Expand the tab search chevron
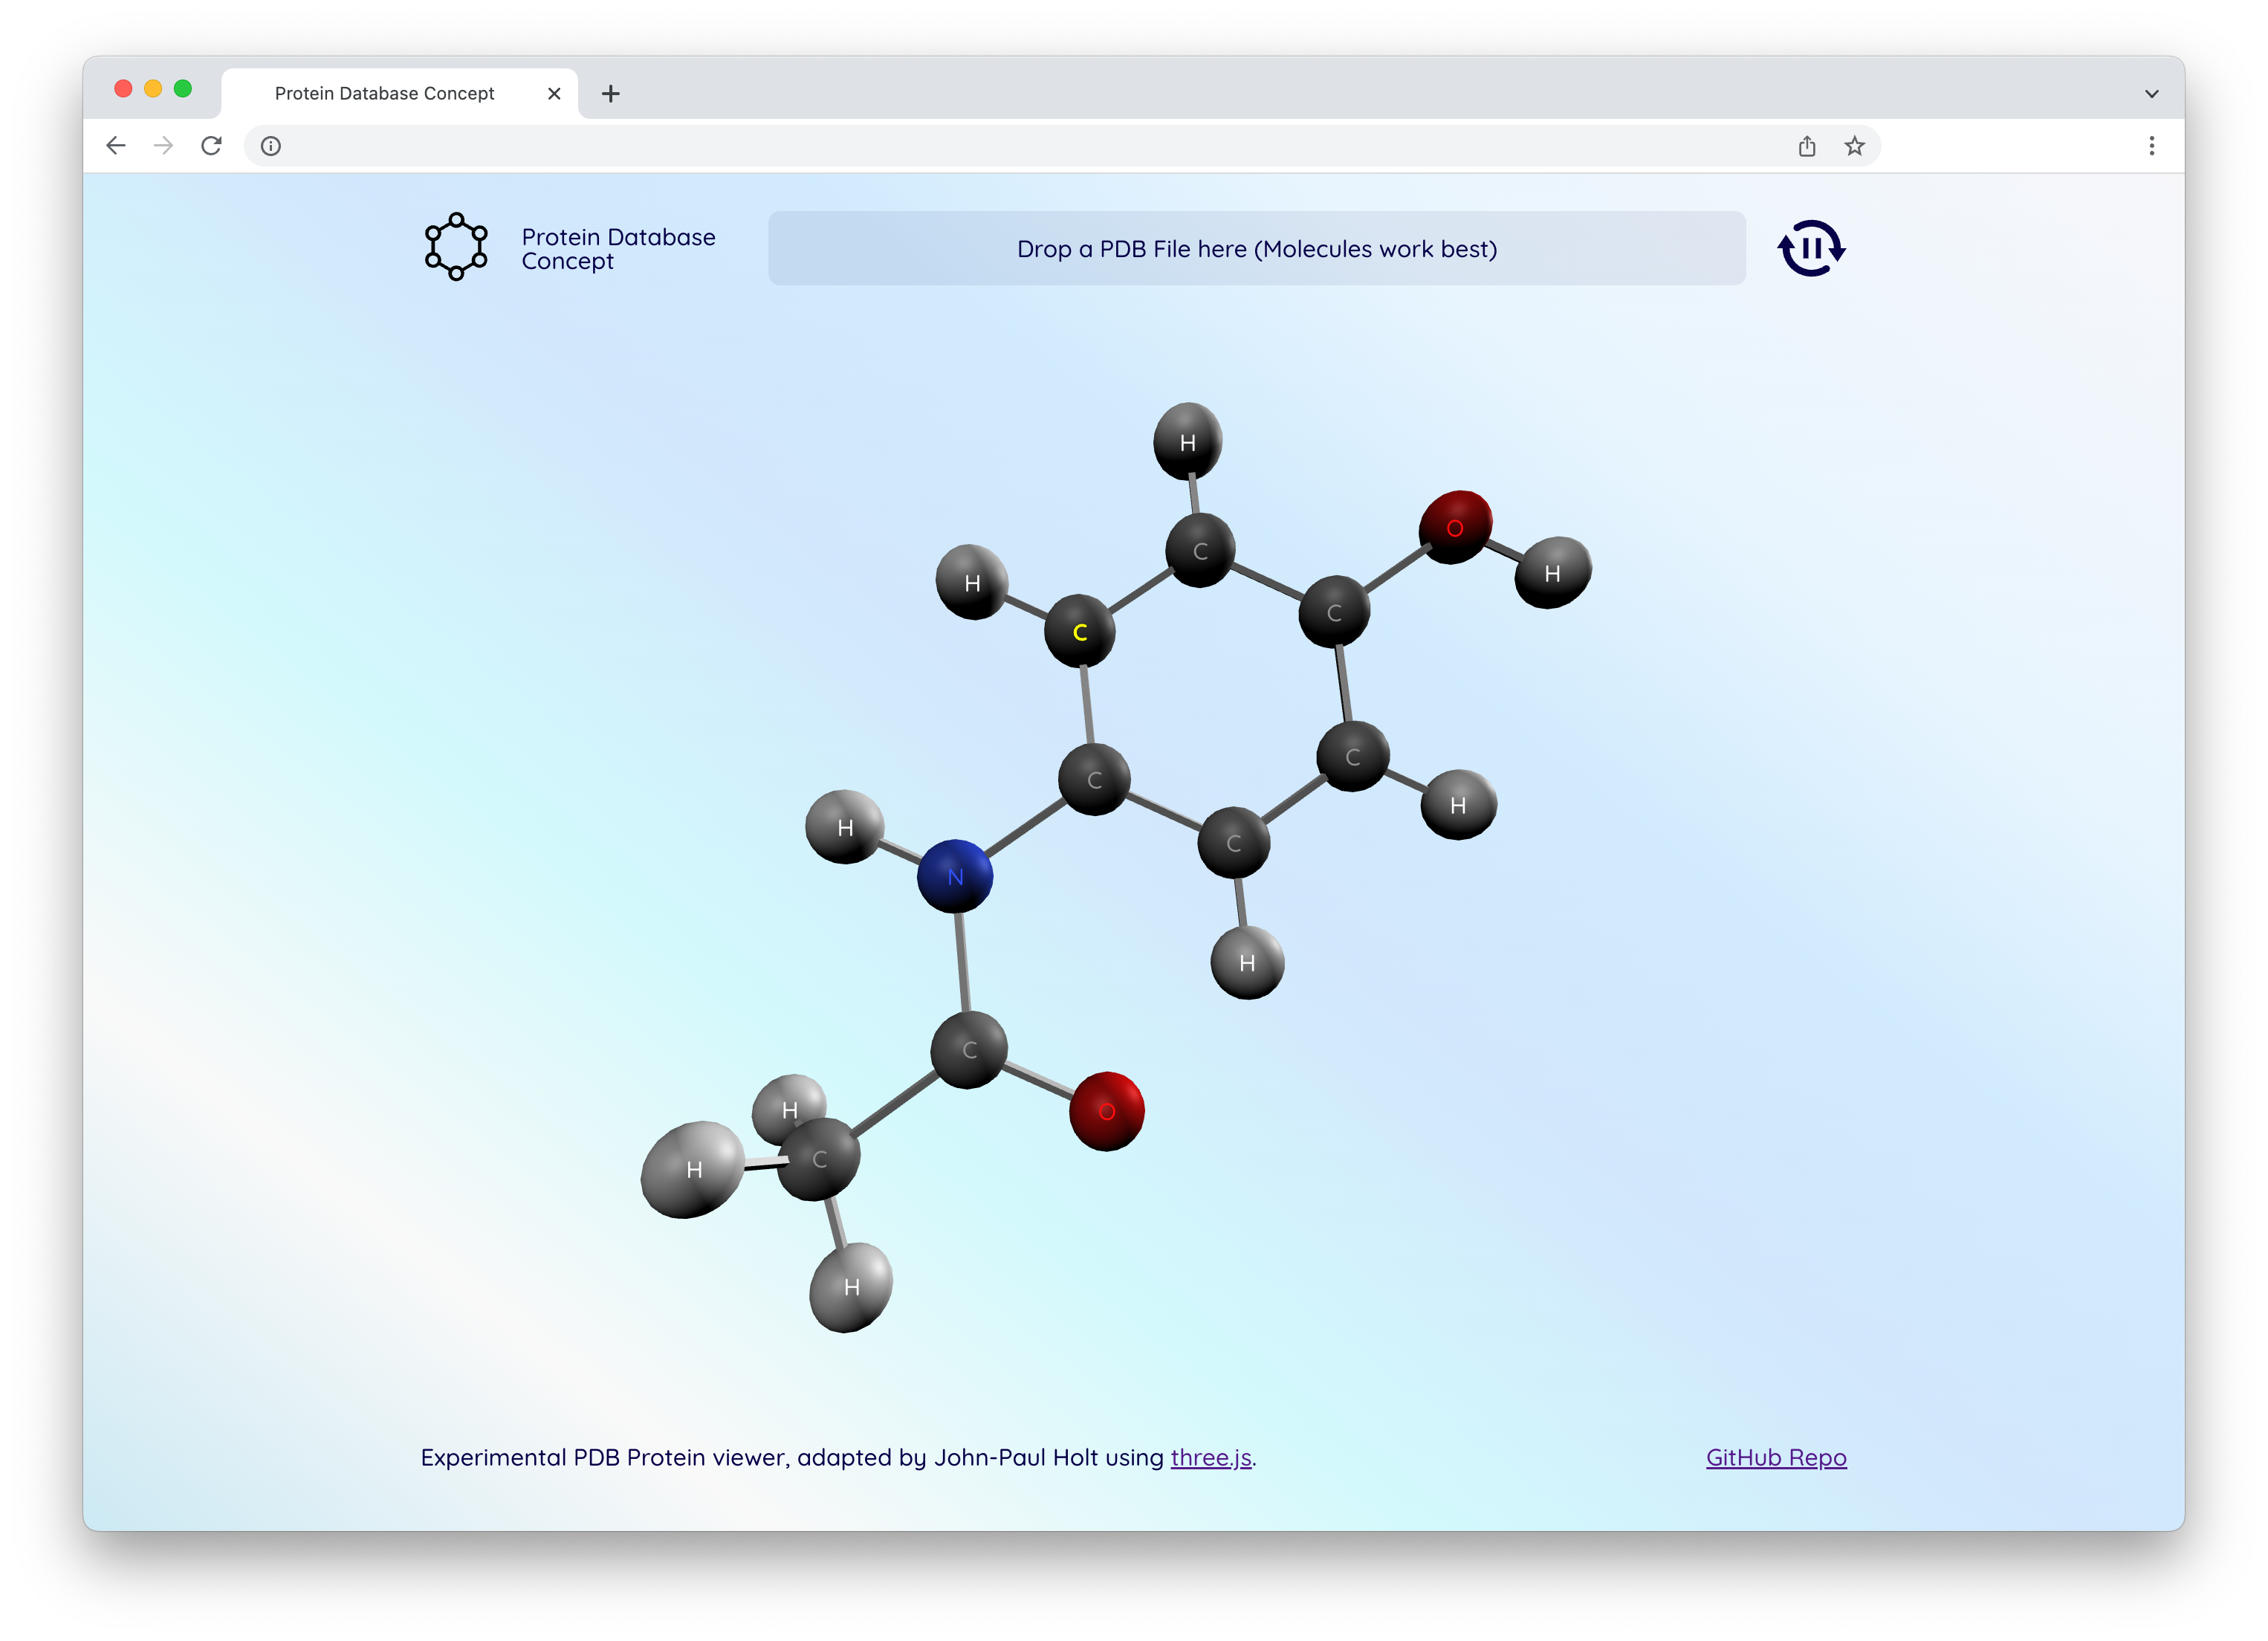Image resolution: width=2268 pixels, height=1641 pixels. coord(2151,94)
